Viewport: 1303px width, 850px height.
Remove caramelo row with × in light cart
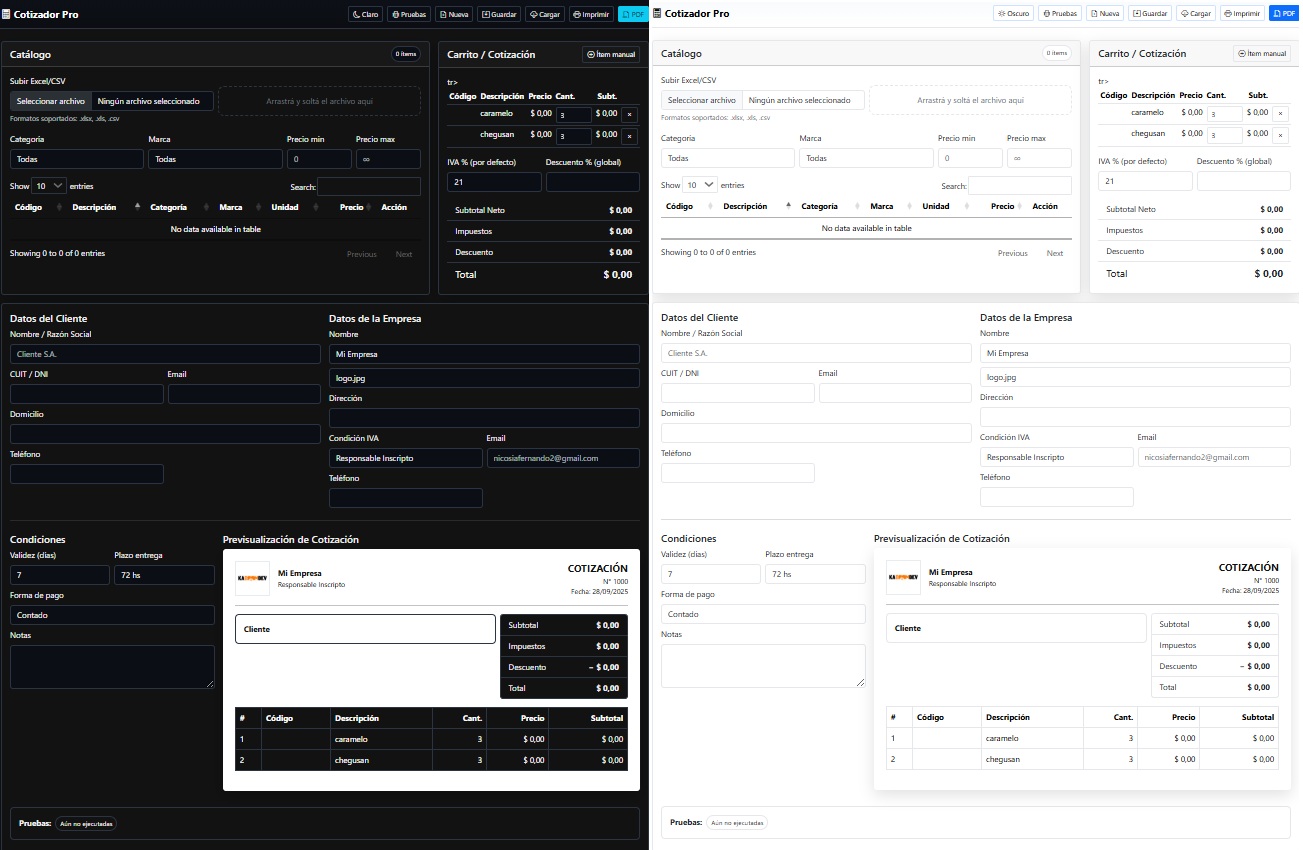coord(1281,113)
